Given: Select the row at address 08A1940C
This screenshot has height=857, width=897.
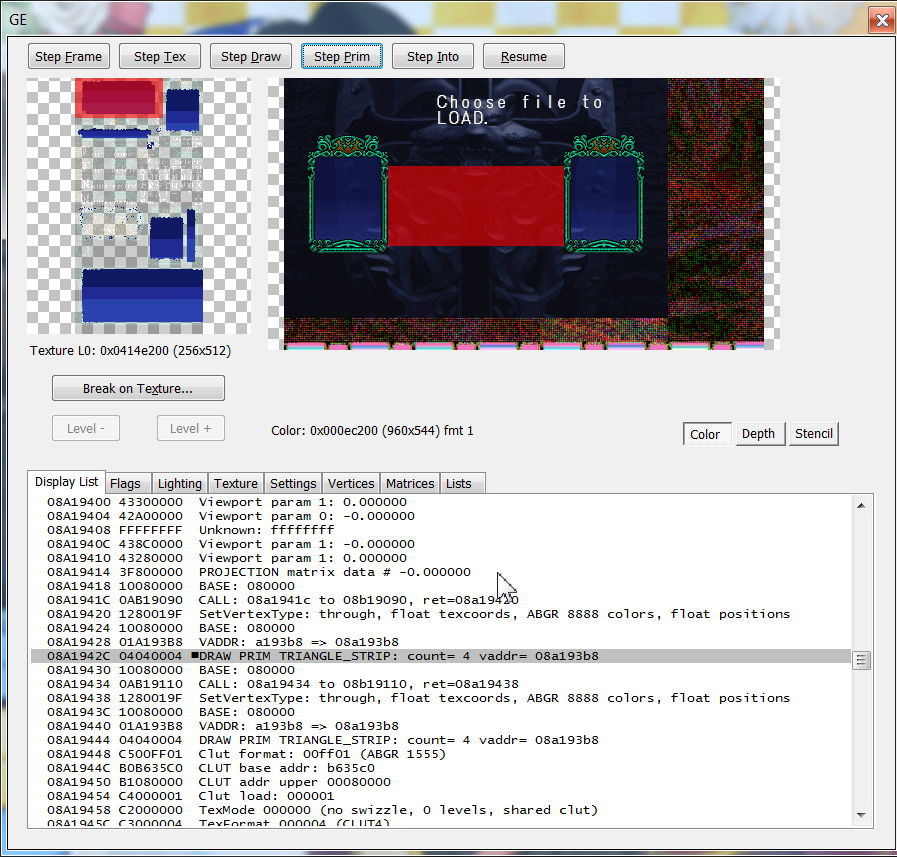Looking at the screenshot, I should click(440, 544).
